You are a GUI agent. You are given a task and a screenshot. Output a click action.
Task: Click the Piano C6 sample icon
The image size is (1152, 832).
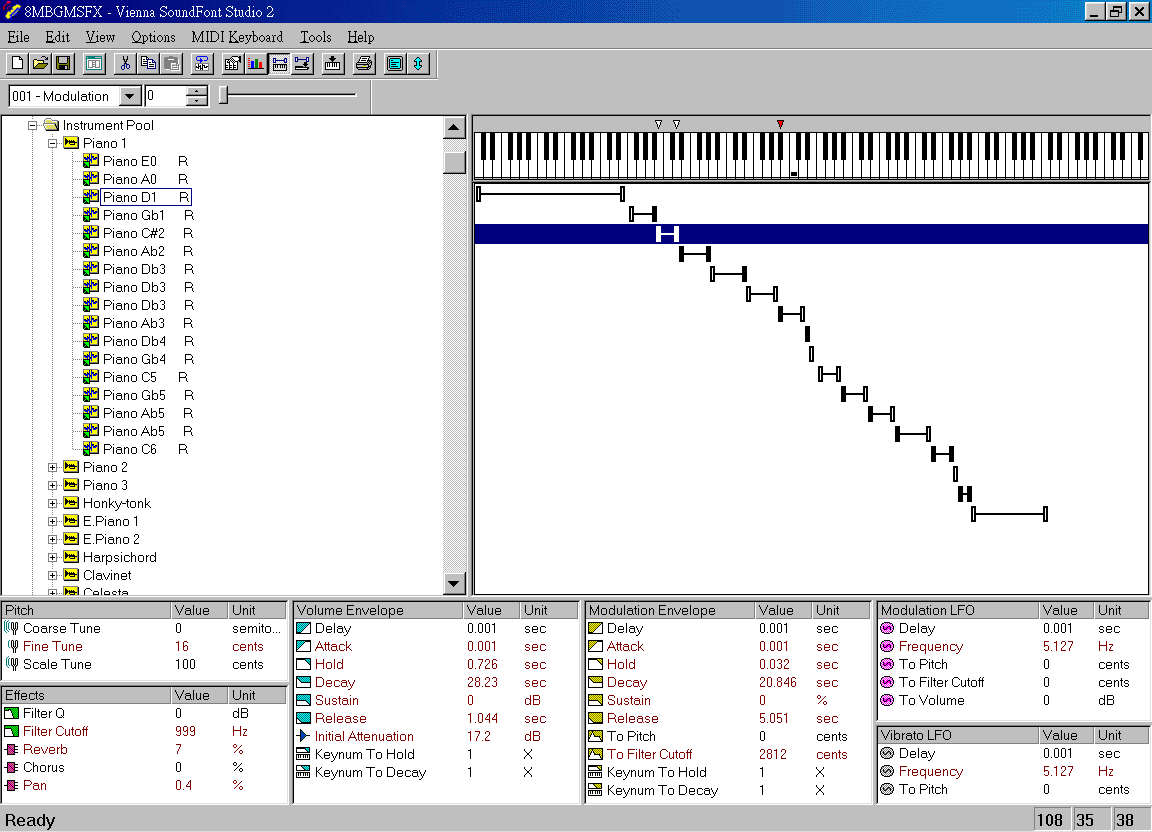pyautogui.click(x=91, y=448)
